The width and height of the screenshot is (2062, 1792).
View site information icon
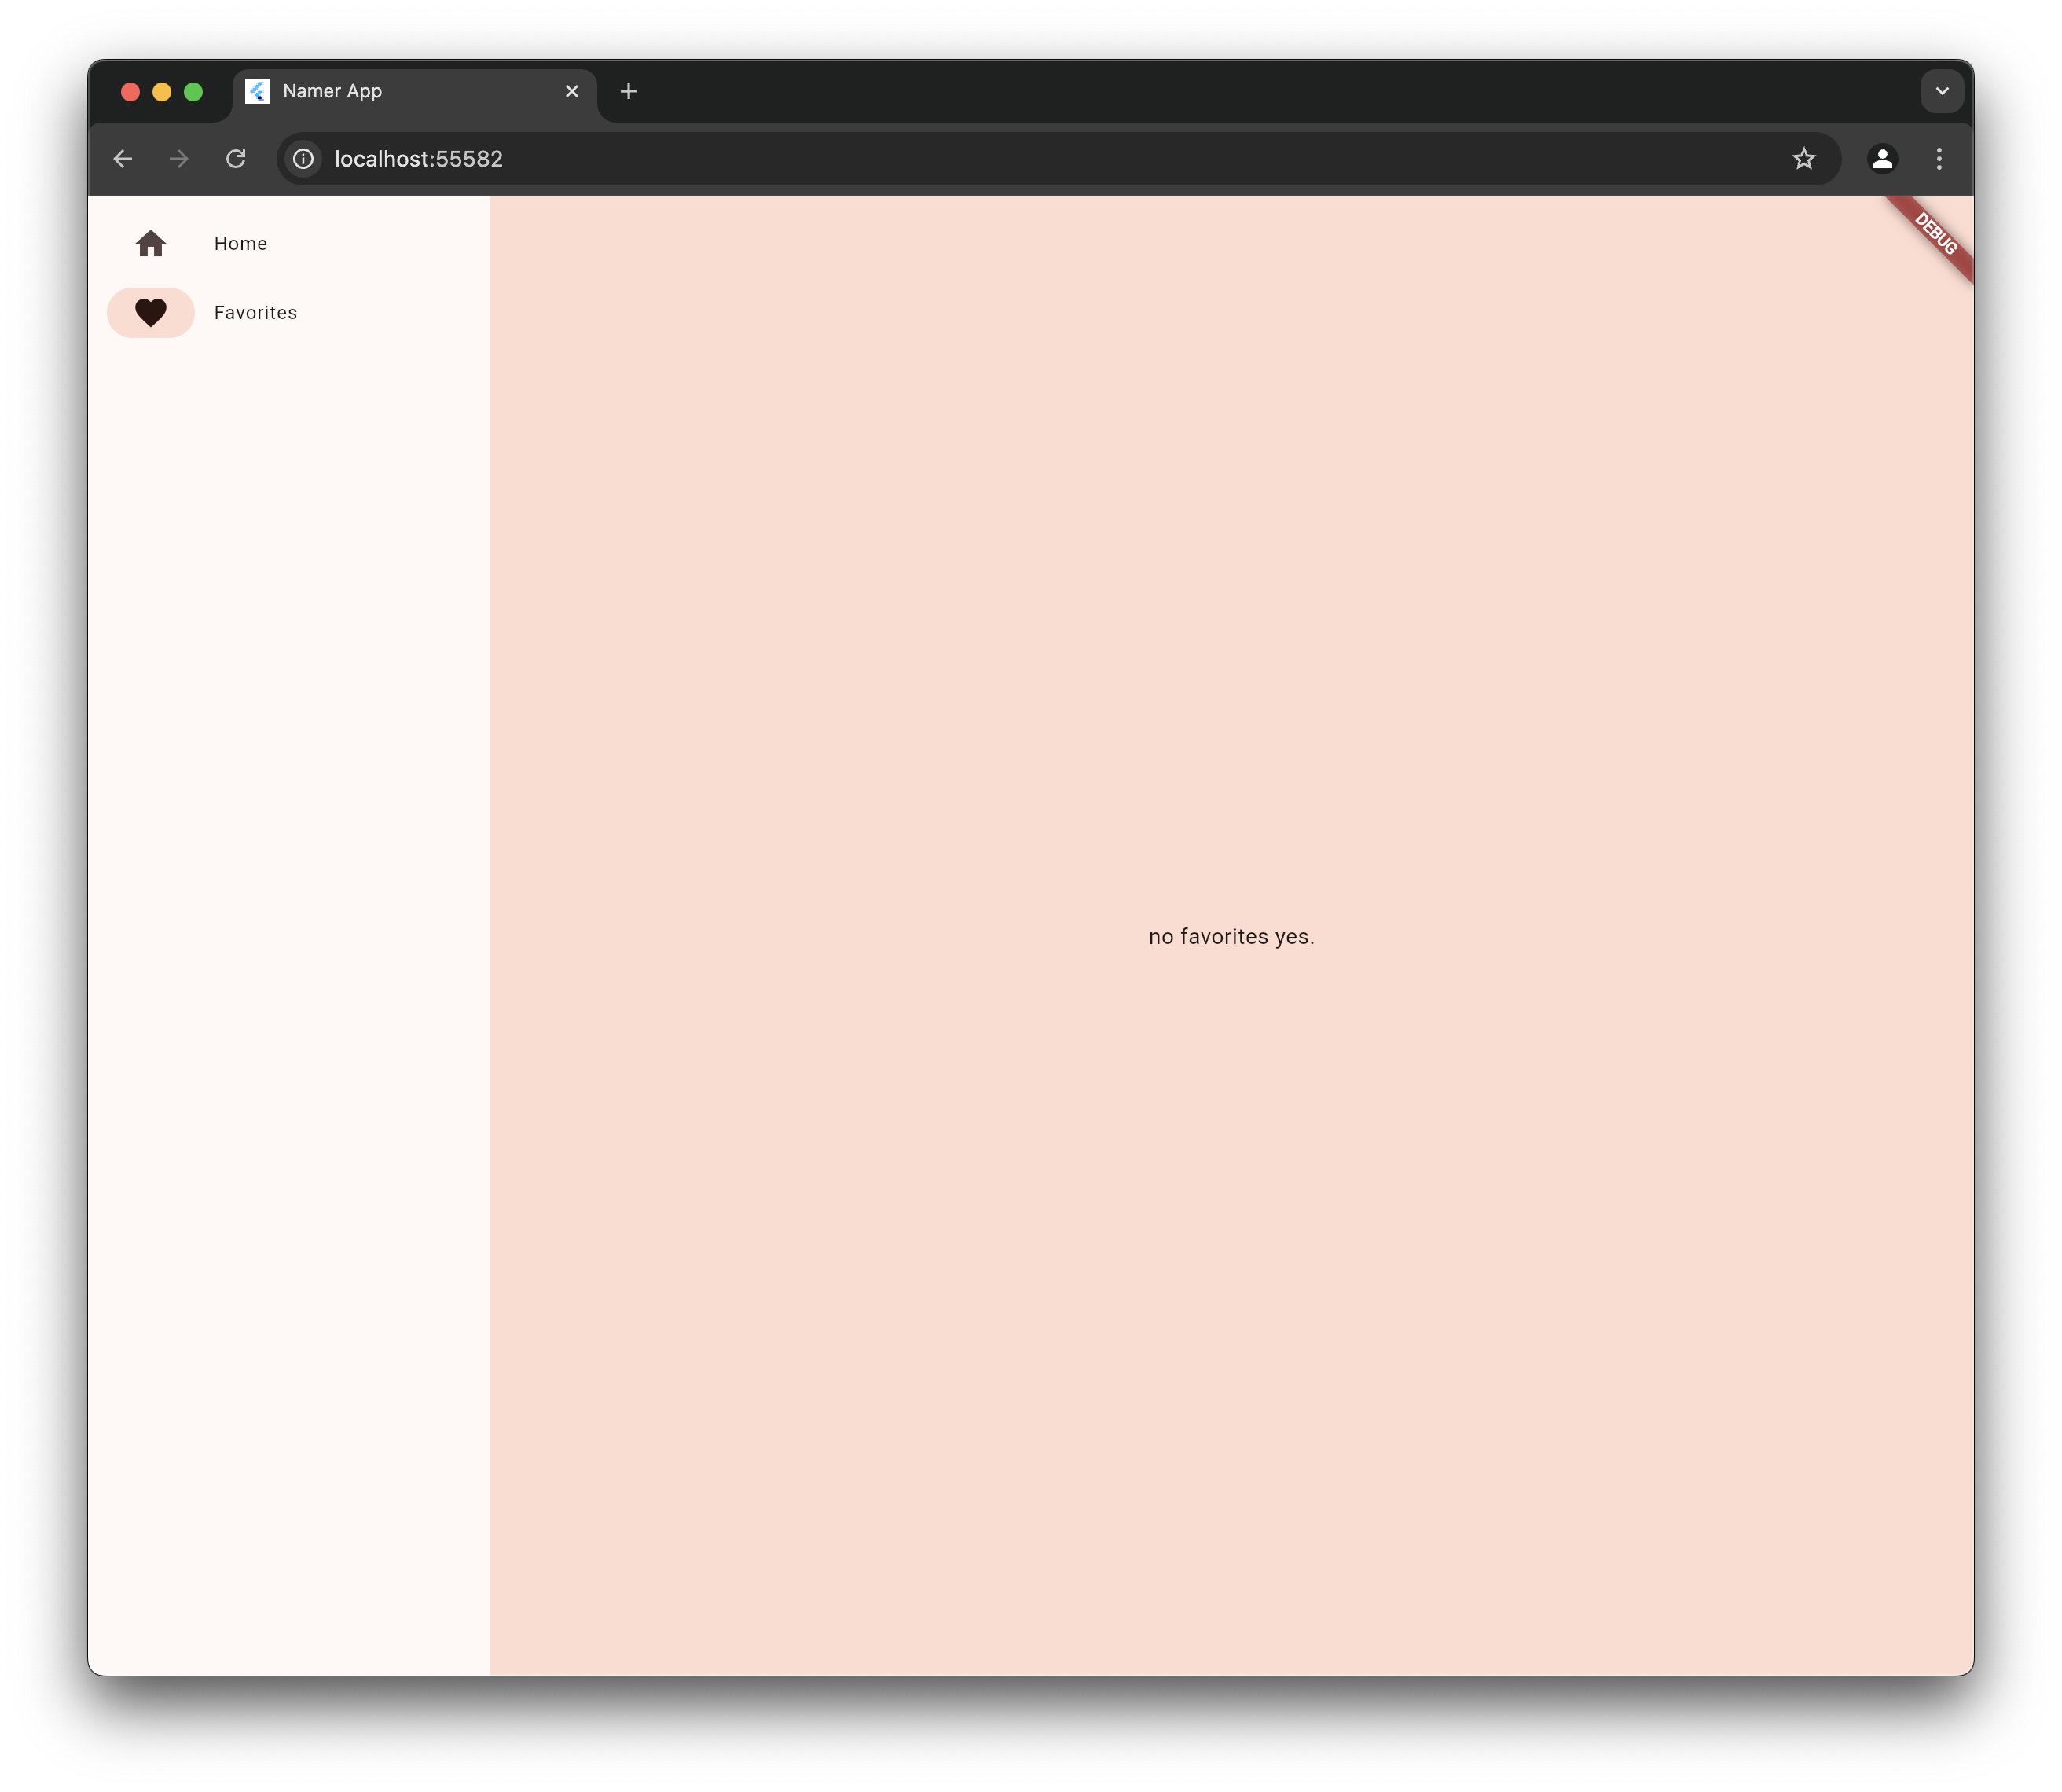[303, 159]
